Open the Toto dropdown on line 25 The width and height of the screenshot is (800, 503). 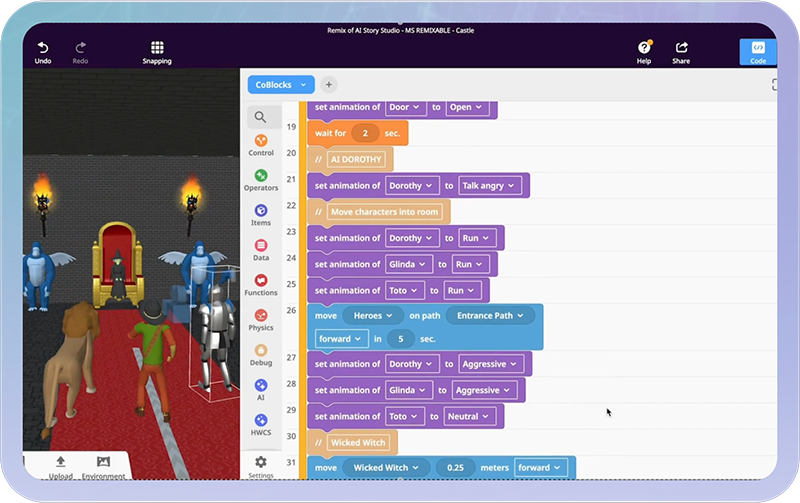pyautogui.click(x=404, y=290)
